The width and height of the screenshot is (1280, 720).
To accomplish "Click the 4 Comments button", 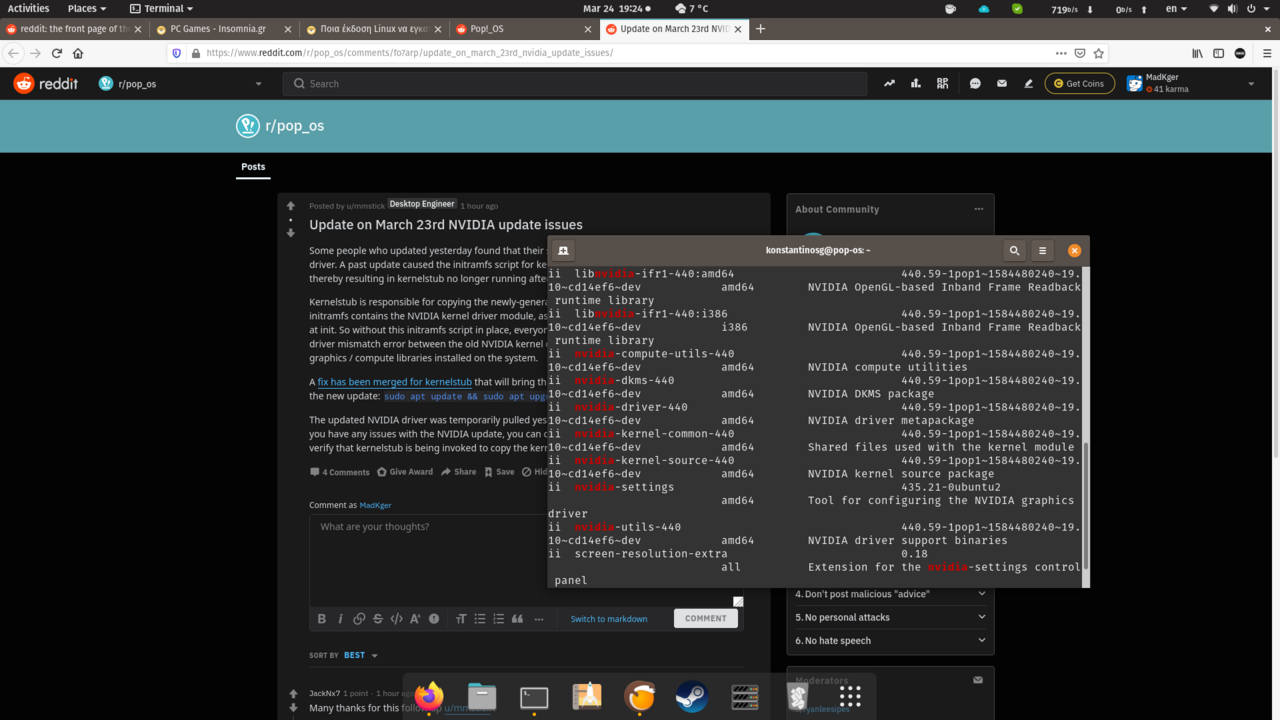I will pyautogui.click(x=339, y=472).
